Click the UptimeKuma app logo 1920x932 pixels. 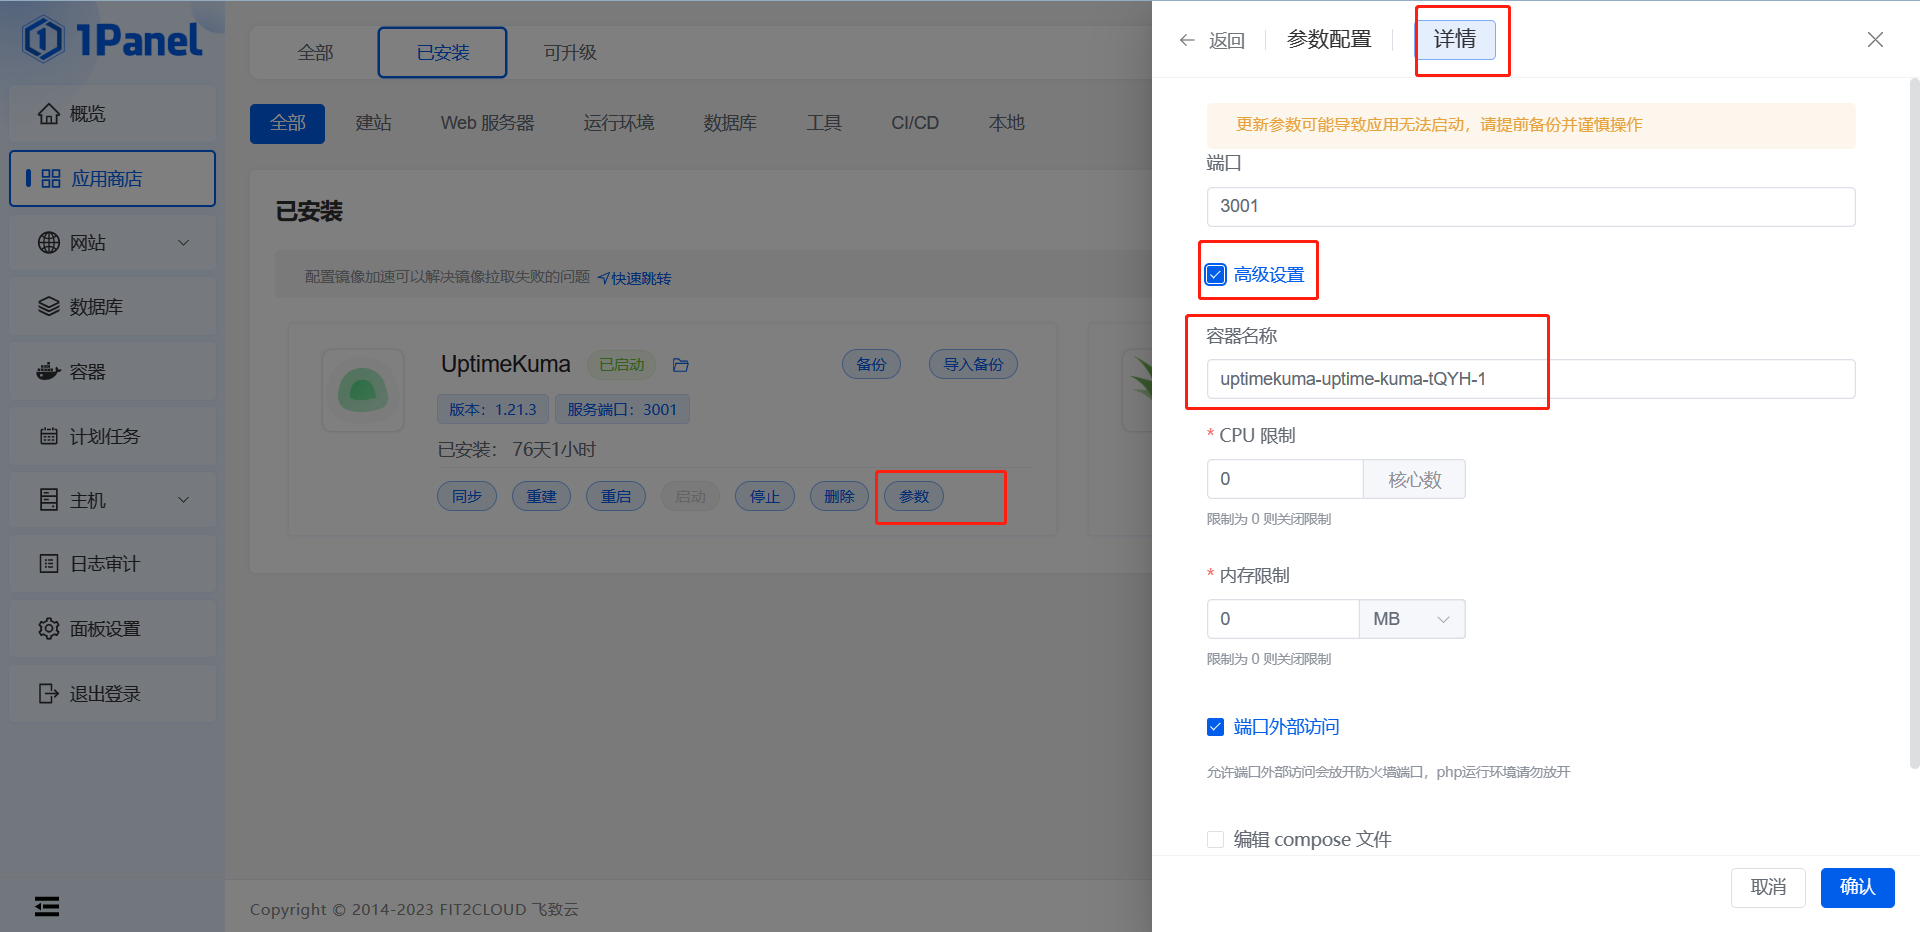363,390
